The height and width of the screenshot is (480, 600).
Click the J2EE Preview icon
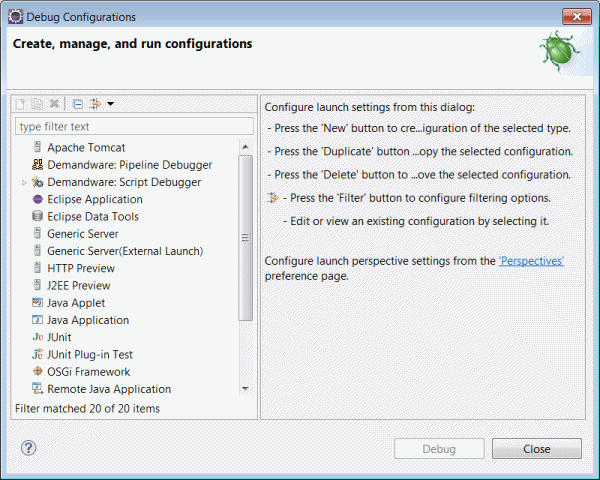click(37, 284)
